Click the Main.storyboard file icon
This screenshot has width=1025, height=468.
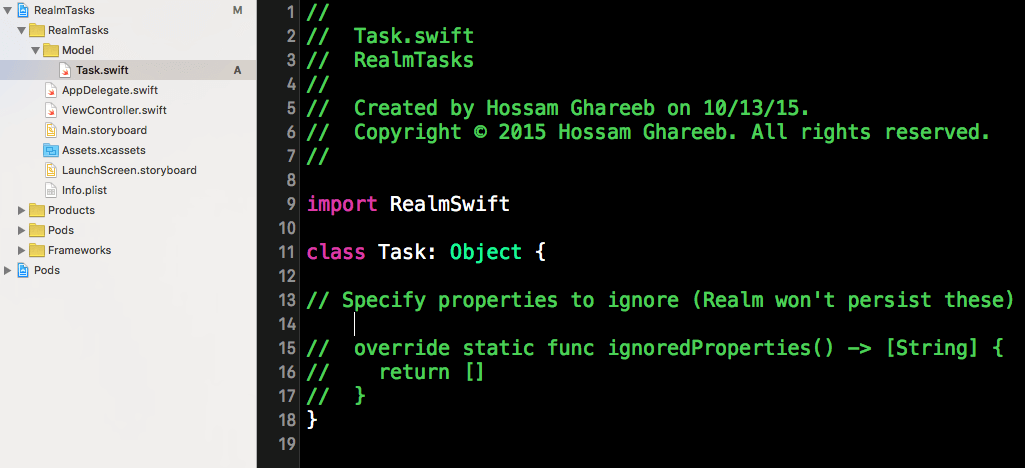tap(51, 130)
